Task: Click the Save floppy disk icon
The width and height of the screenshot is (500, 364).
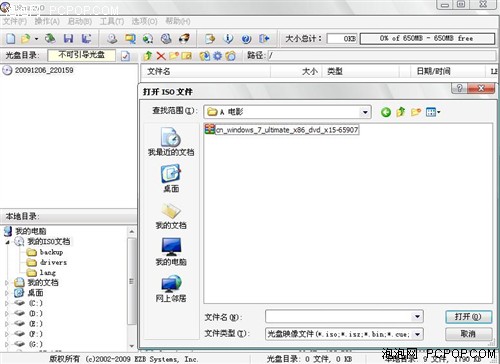Action: (68, 39)
